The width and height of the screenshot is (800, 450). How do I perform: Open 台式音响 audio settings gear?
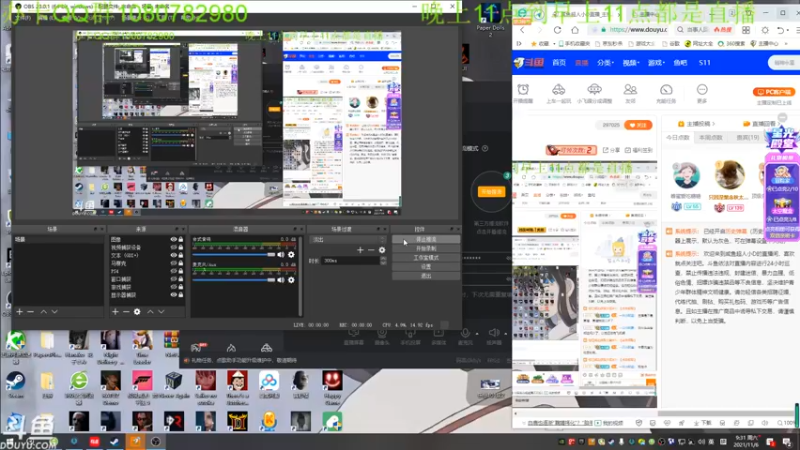291,255
